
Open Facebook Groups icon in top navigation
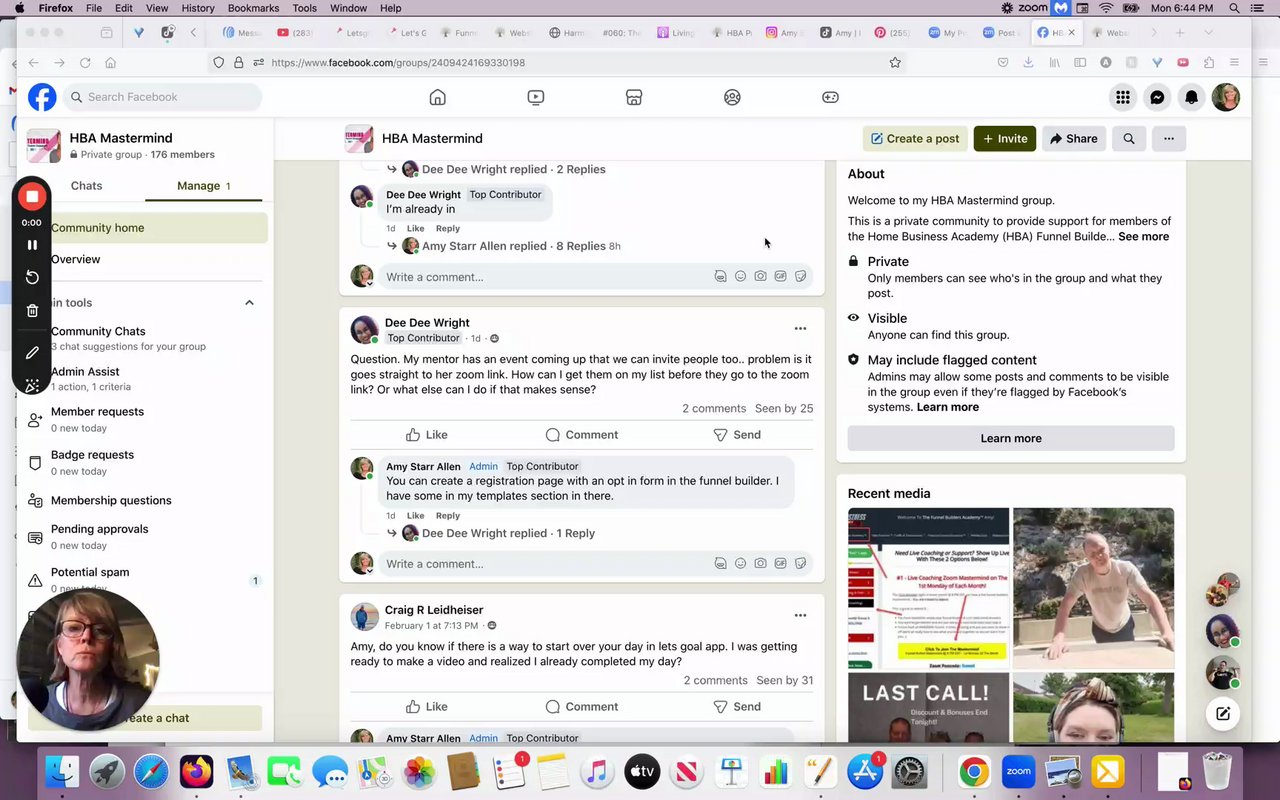tap(732, 97)
